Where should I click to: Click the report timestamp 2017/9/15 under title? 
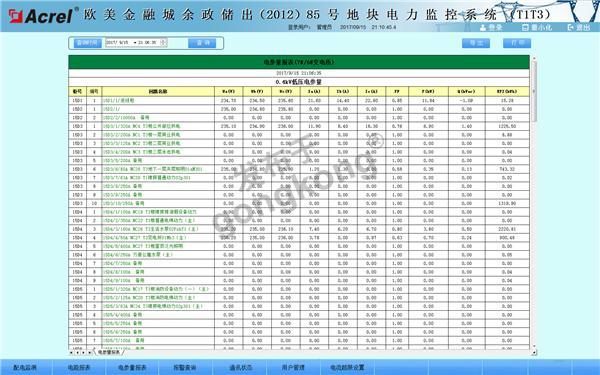tap(299, 73)
